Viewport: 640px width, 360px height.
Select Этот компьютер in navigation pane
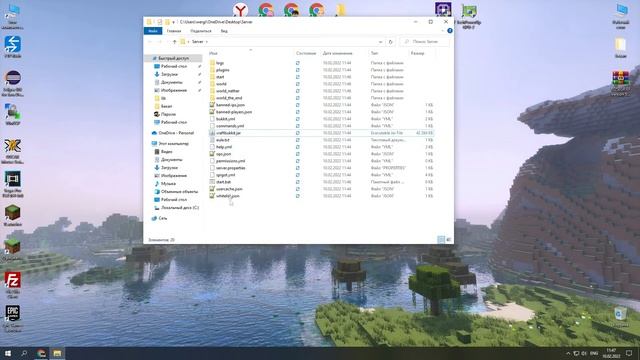(173, 144)
